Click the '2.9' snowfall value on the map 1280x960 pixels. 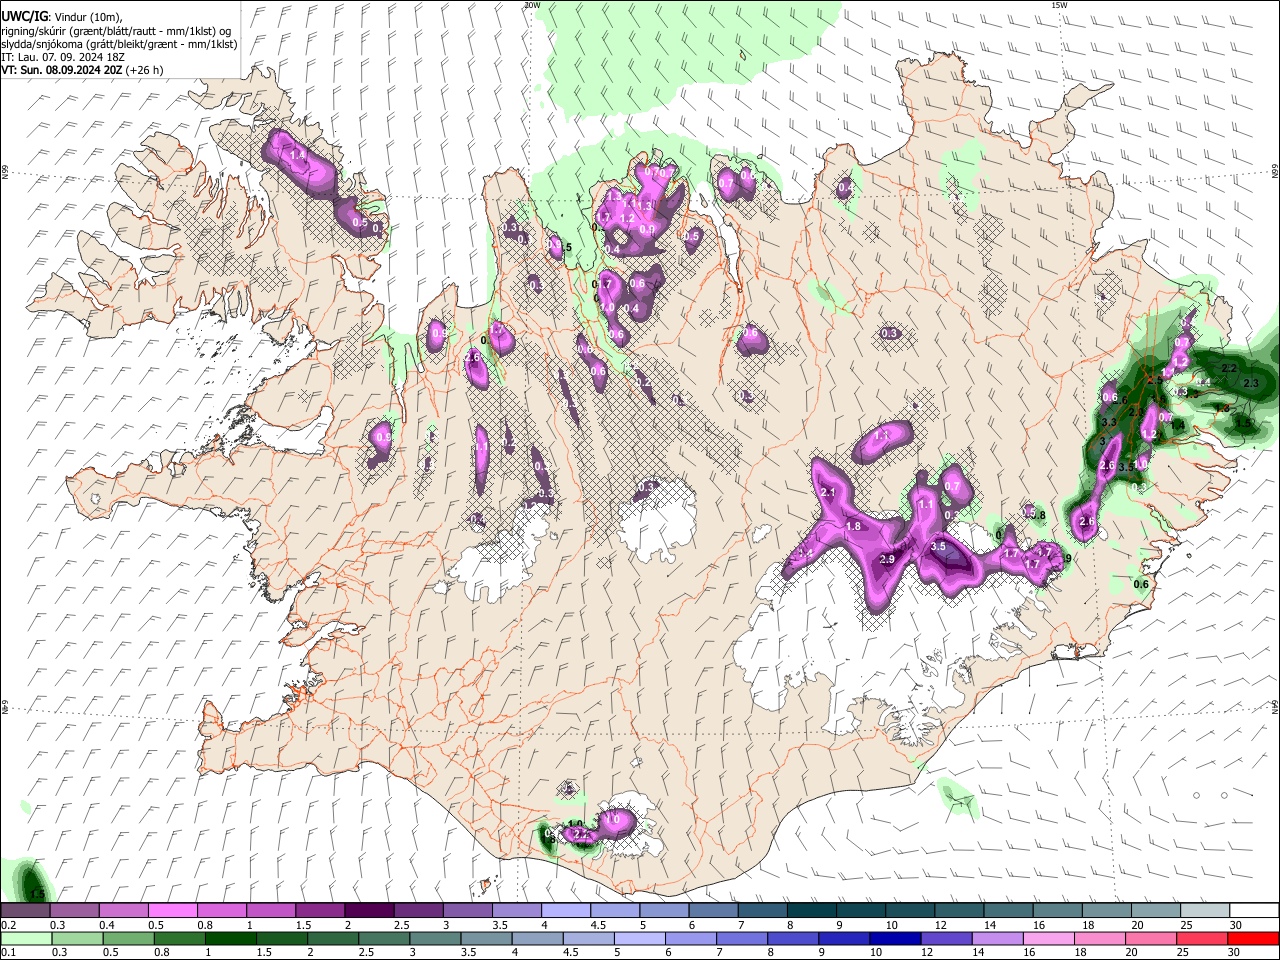pyautogui.click(x=887, y=559)
